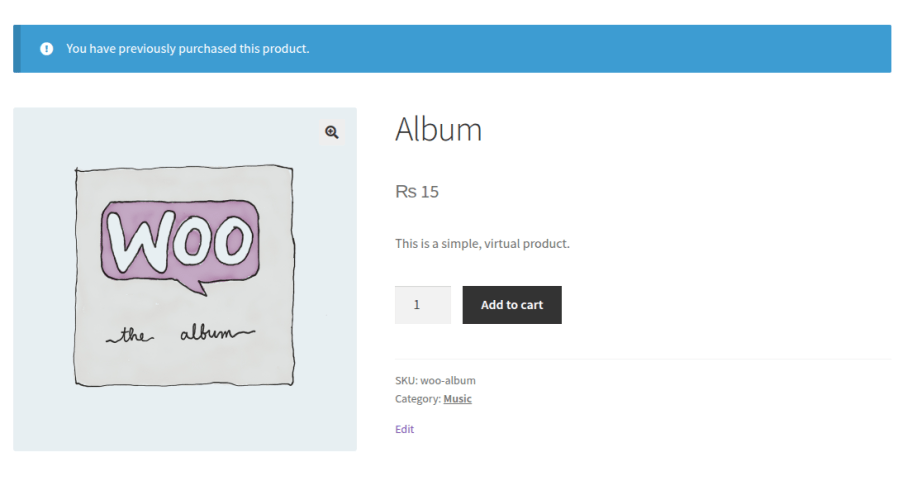This screenshot has height=481, width=898.
Task: Click the SKU woo-album text
Action: (x=435, y=380)
